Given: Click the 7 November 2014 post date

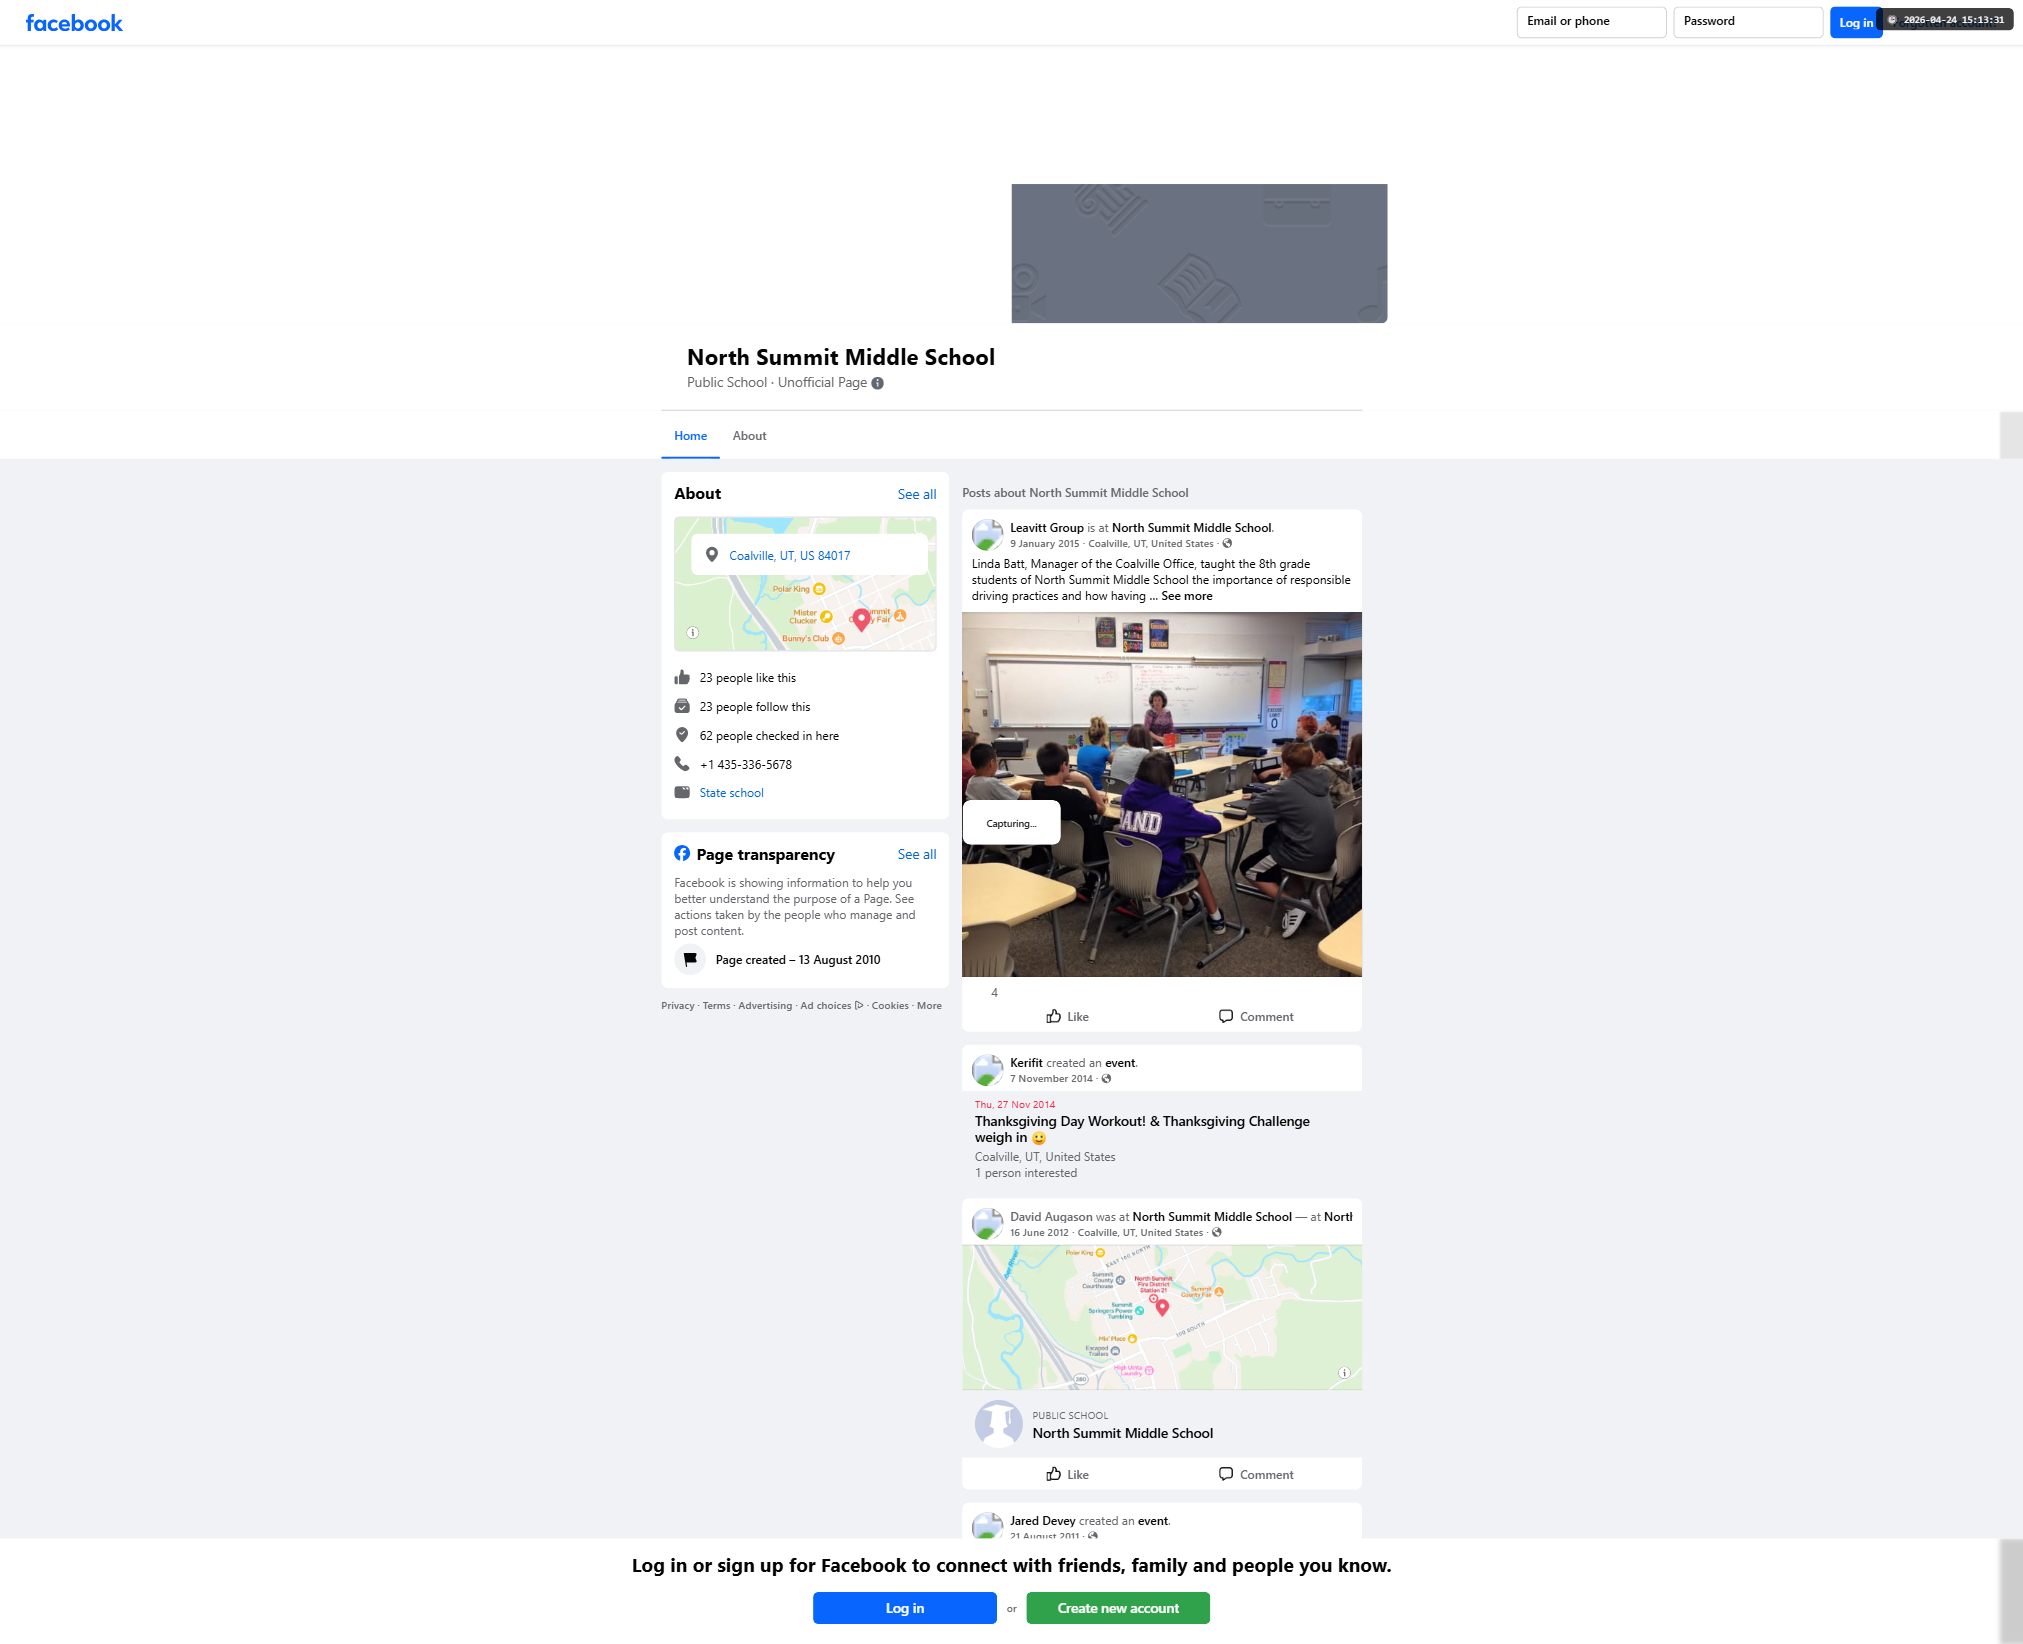Looking at the screenshot, I should pos(1051,1079).
